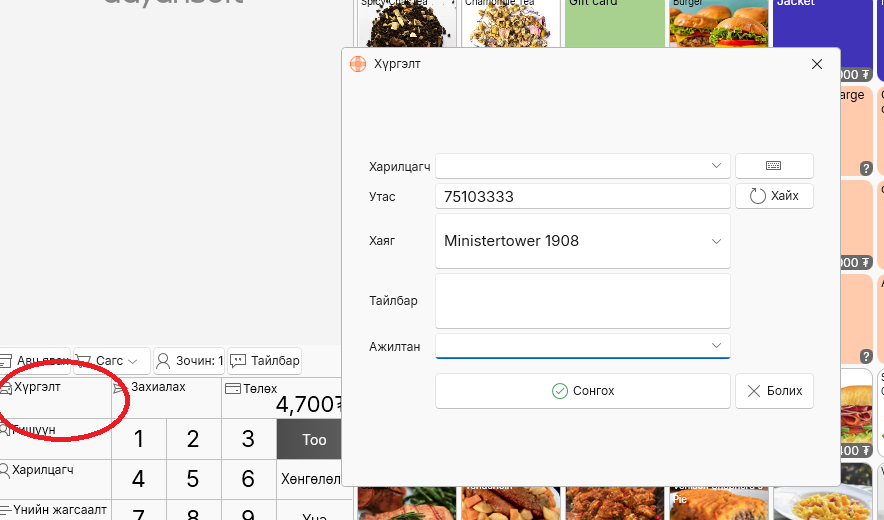This screenshot has height=520, width=884.
Task: Open the Сагс cart dropdown
Action: point(112,361)
